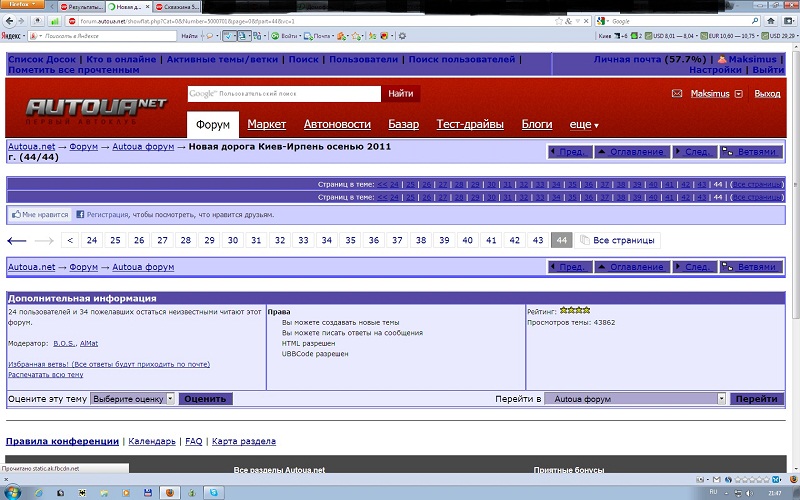Image resolution: width=800 pixels, height=500 pixels.
Task: Open 'Правила конференции' link
Action: 61,441
